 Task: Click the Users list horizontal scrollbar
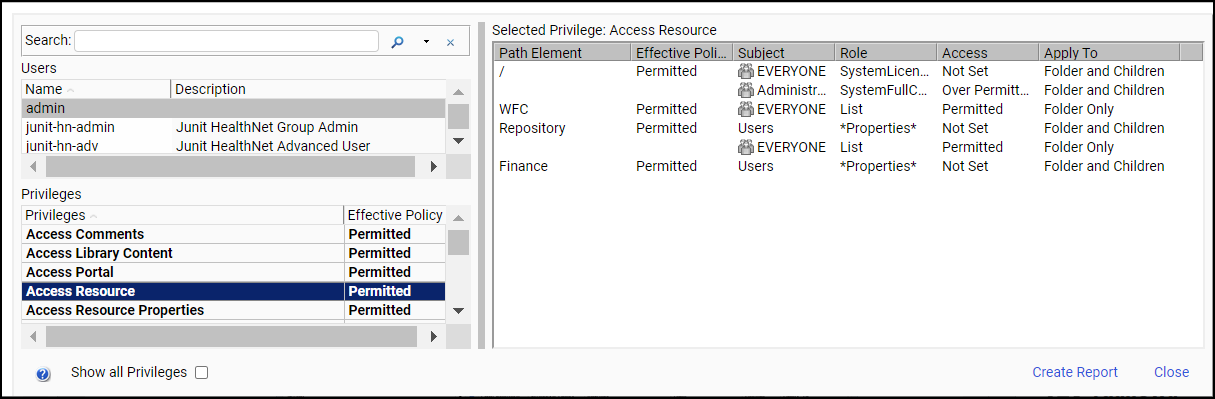click(x=233, y=166)
